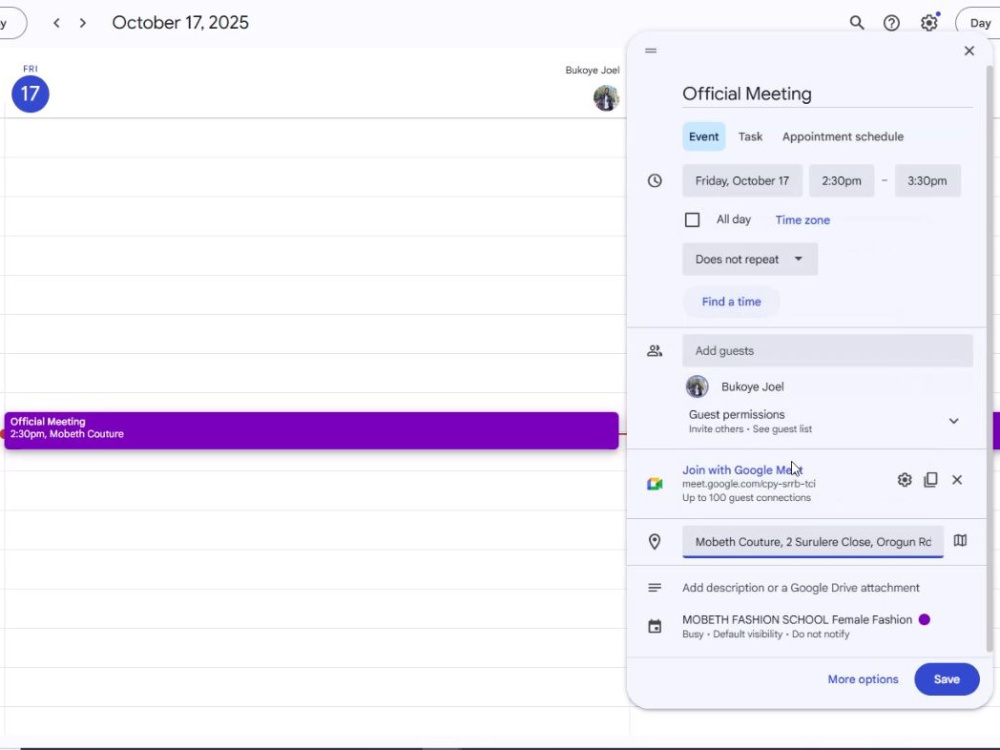Screen dimensions: 1000x750
Task: Edit the Official Meeting title field
Action: [x=827, y=94]
